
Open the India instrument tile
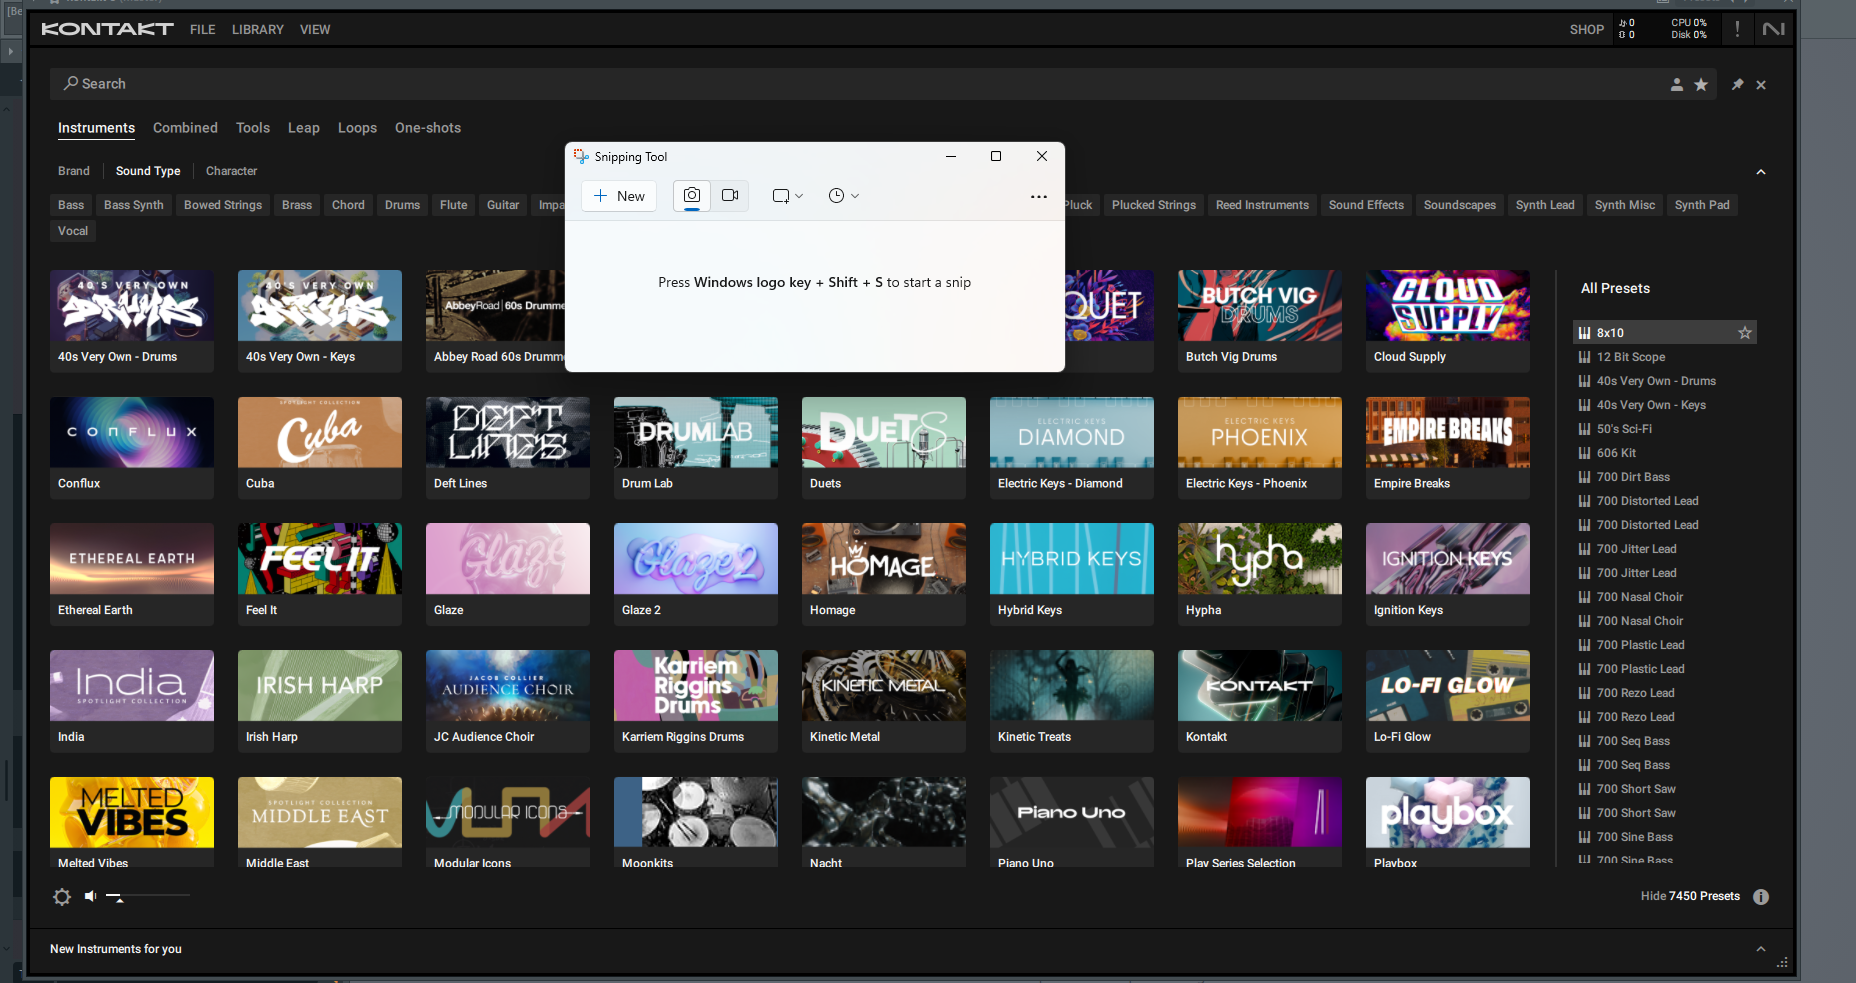(x=132, y=701)
